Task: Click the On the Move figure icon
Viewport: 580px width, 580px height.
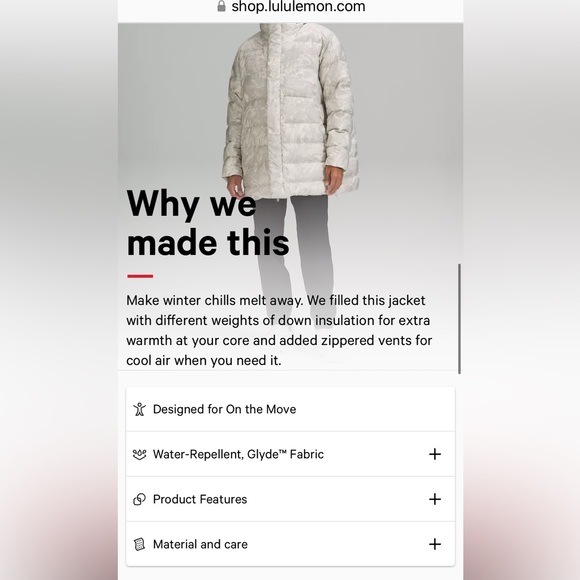Action: click(139, 409)
